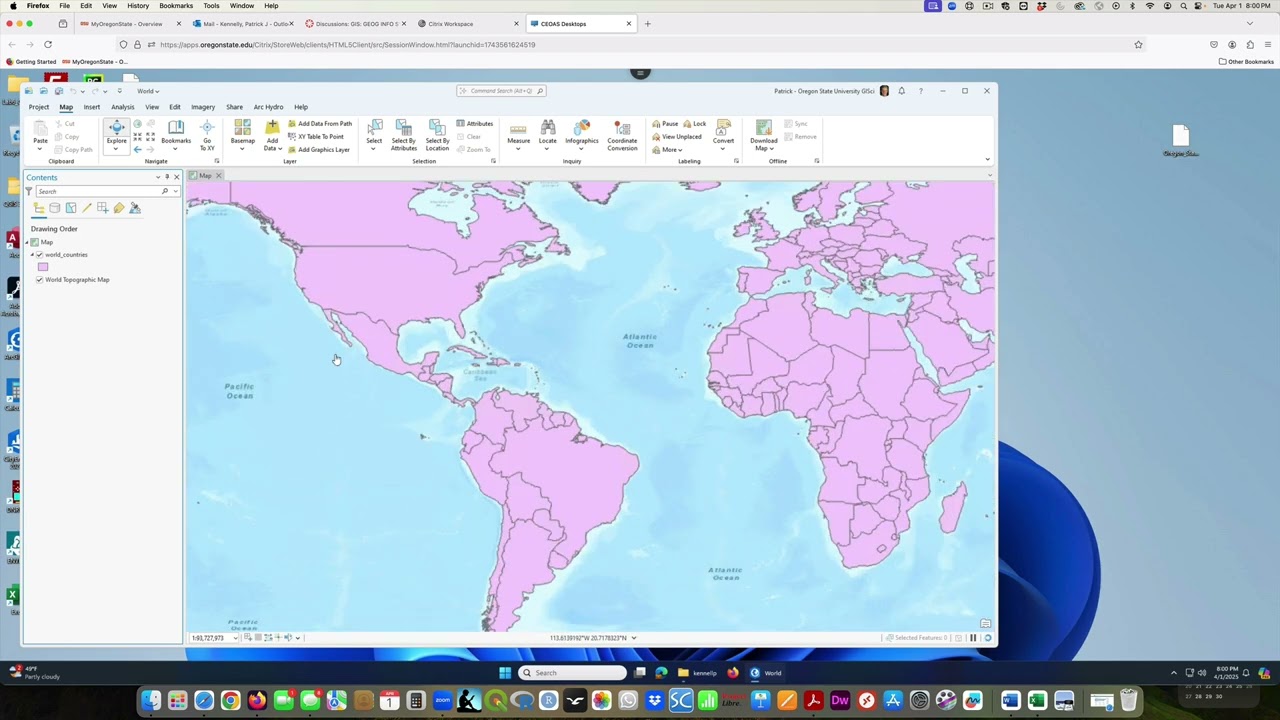Collapse the ribbon with the chevron
The width and height of the screenshot is (1280, 720).
pyautogui.click(x=987, y=160)
